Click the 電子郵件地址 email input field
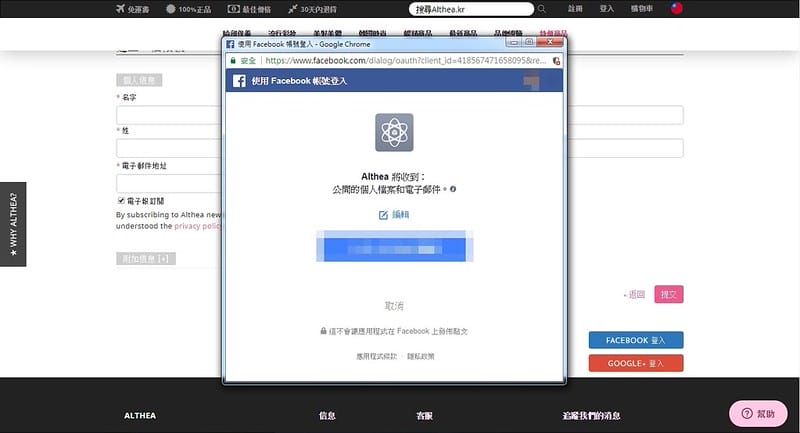This screenshot has width=800, height=433. pos(169,183)
